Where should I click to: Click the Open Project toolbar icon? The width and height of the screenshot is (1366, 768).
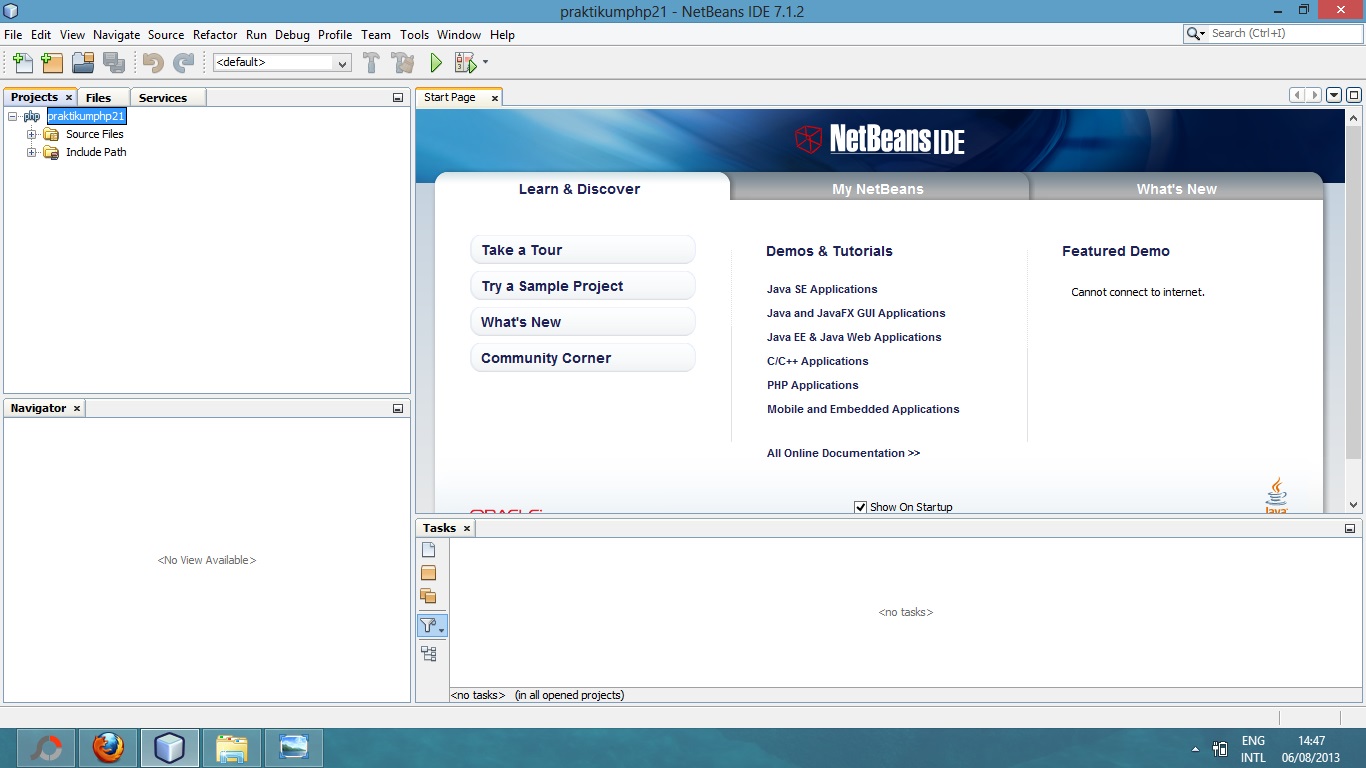[x=83, y=63]
